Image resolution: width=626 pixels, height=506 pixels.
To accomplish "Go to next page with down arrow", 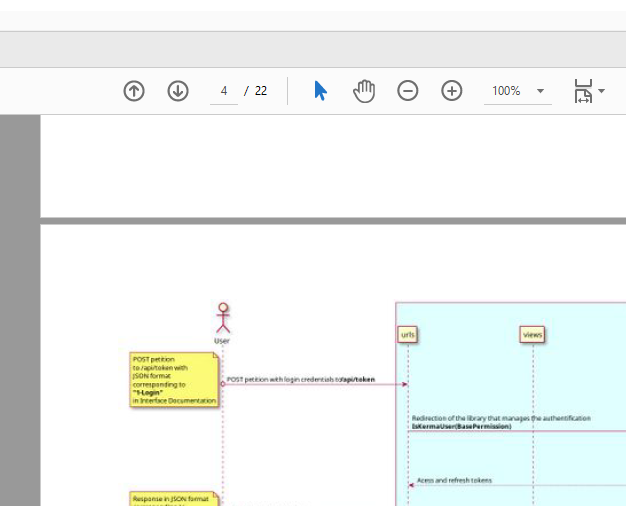I will click(x=178, y=91).
